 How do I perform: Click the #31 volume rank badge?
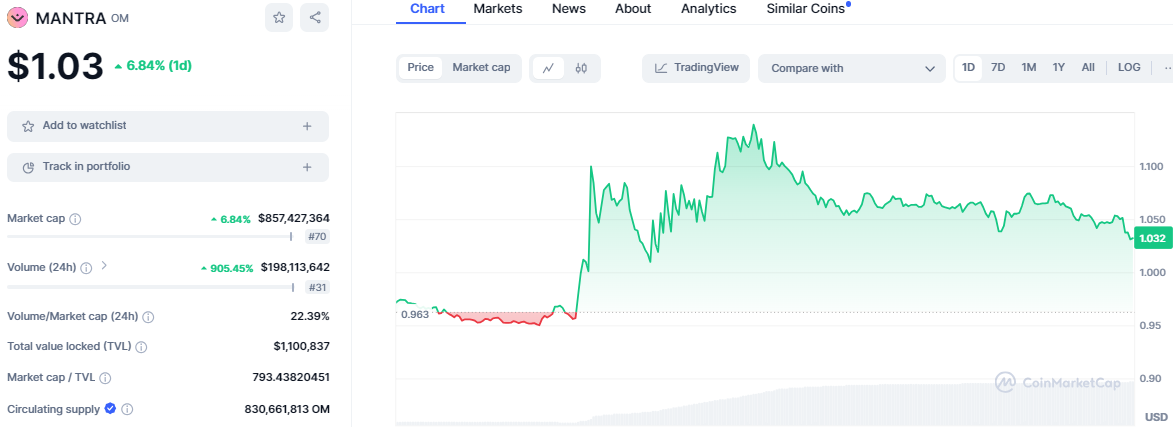[x=317, y=287]
